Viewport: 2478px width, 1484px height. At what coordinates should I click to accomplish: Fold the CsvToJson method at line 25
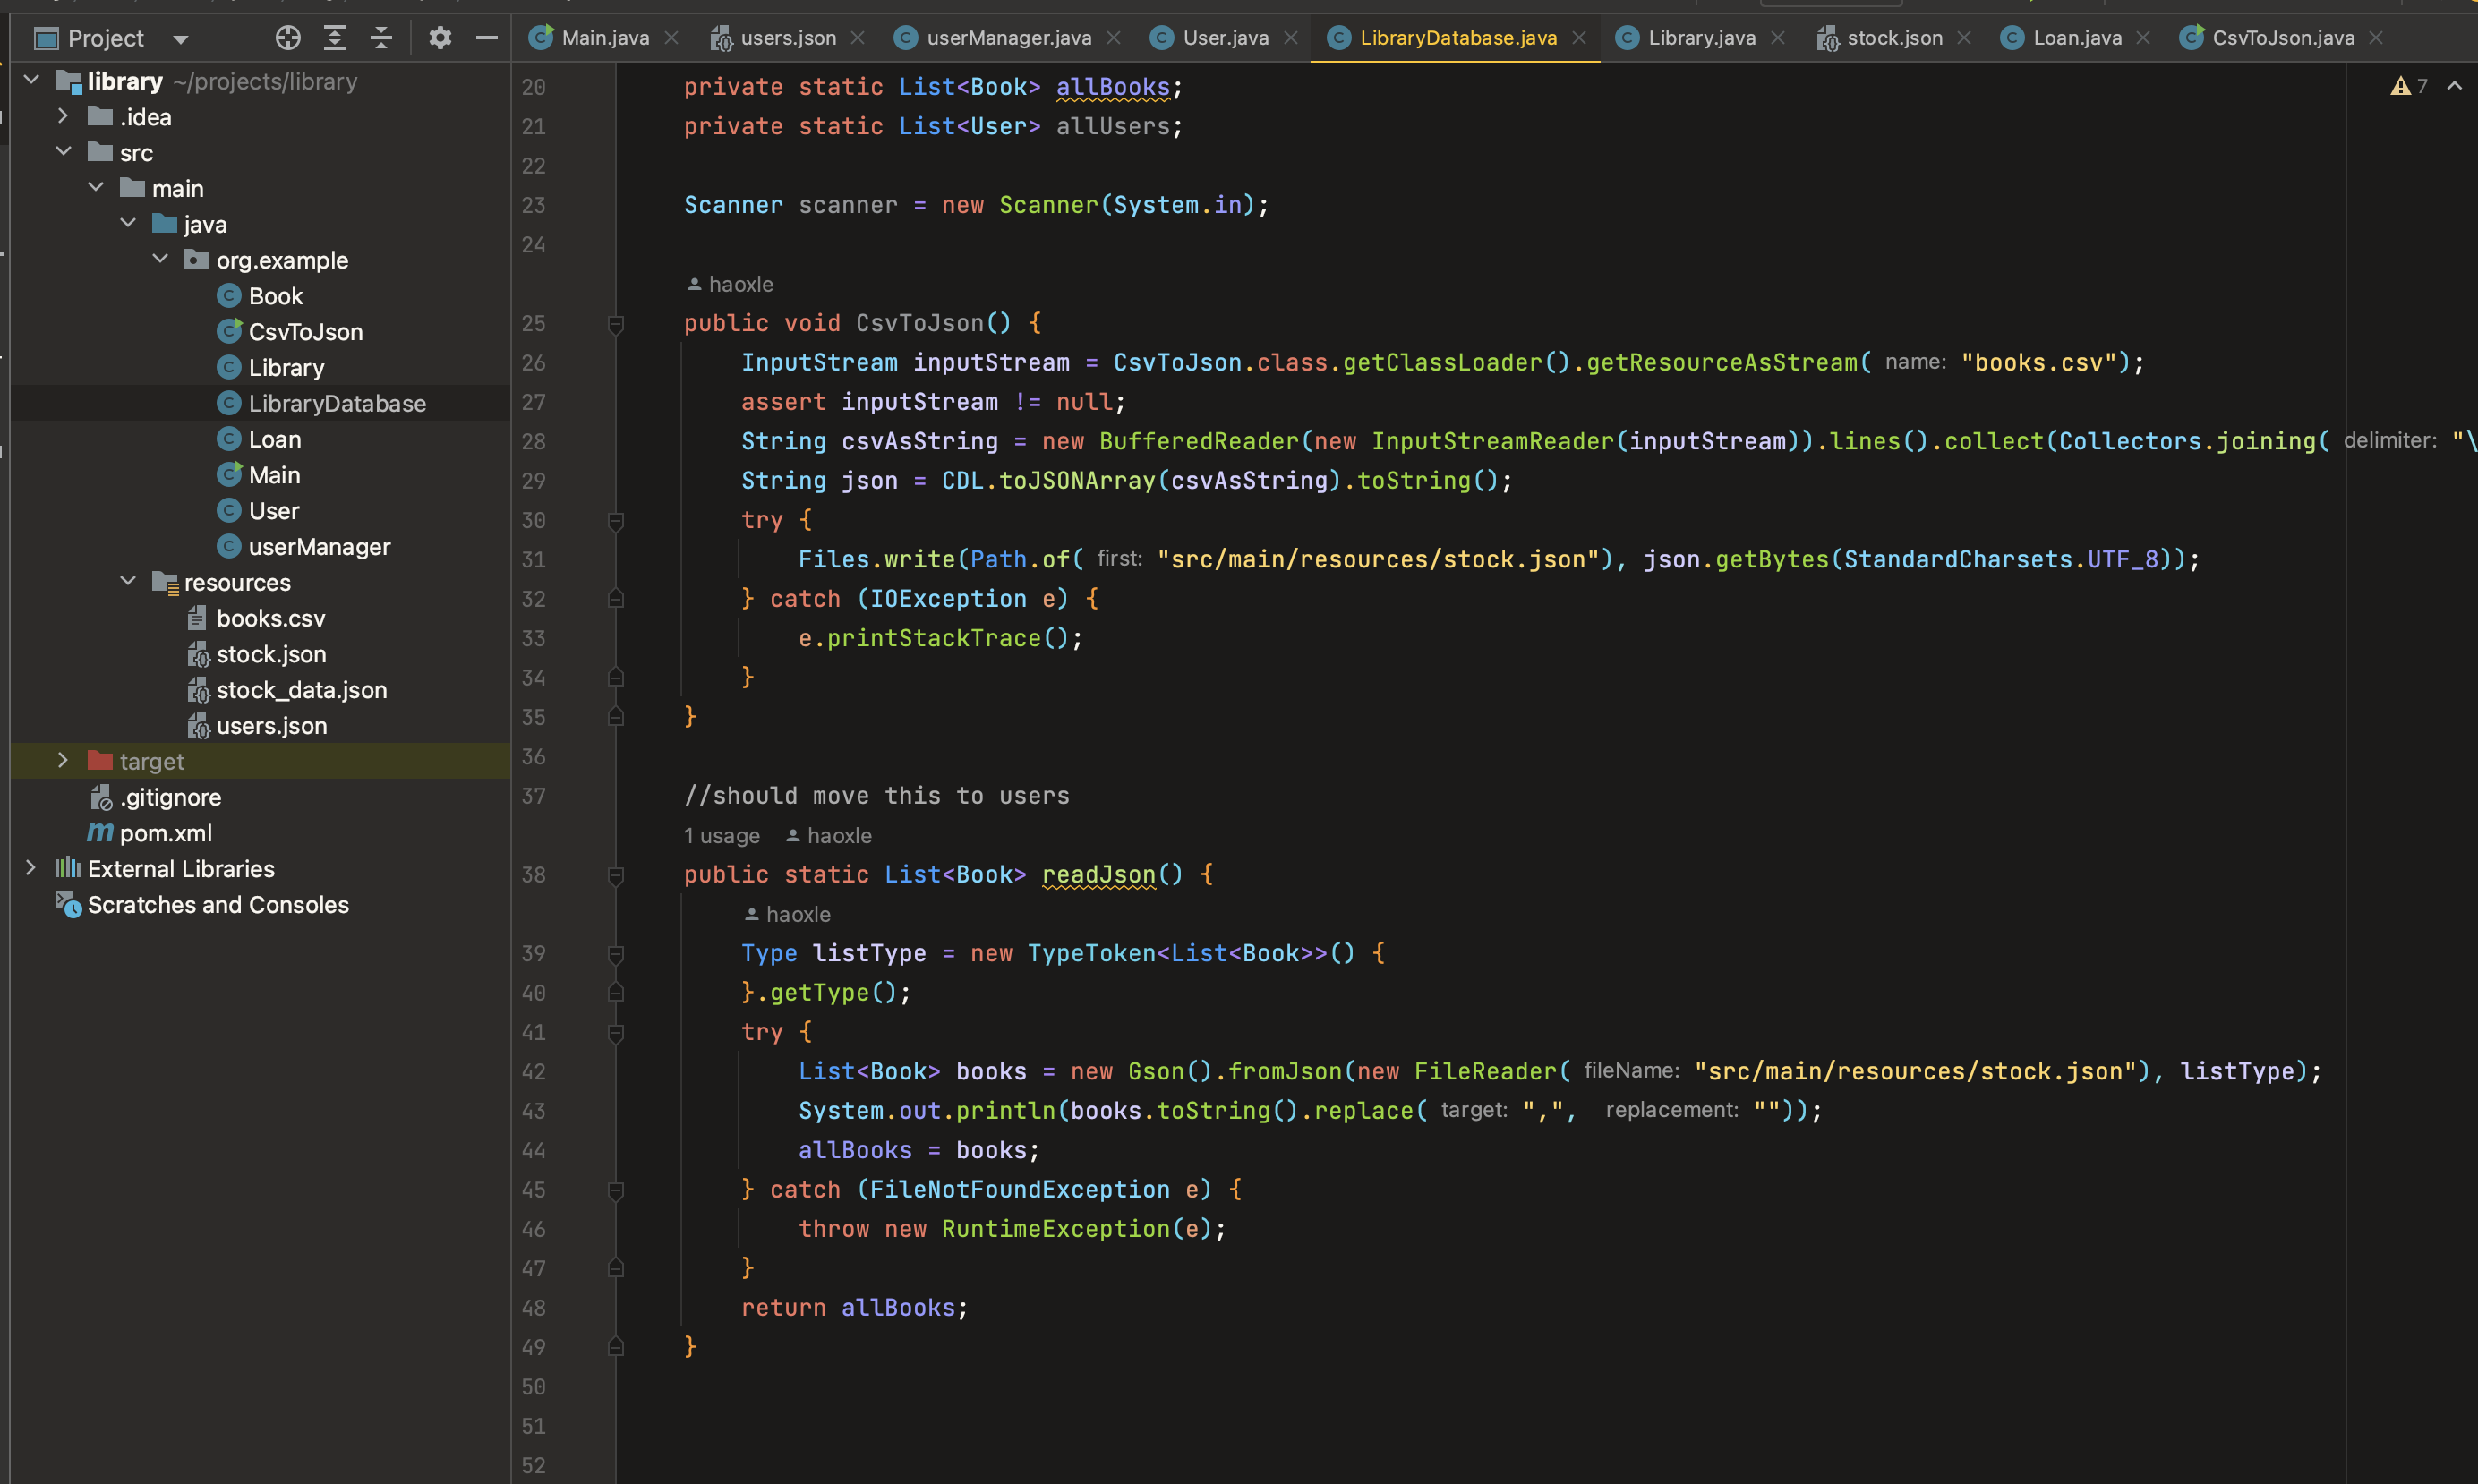(616, 323)
